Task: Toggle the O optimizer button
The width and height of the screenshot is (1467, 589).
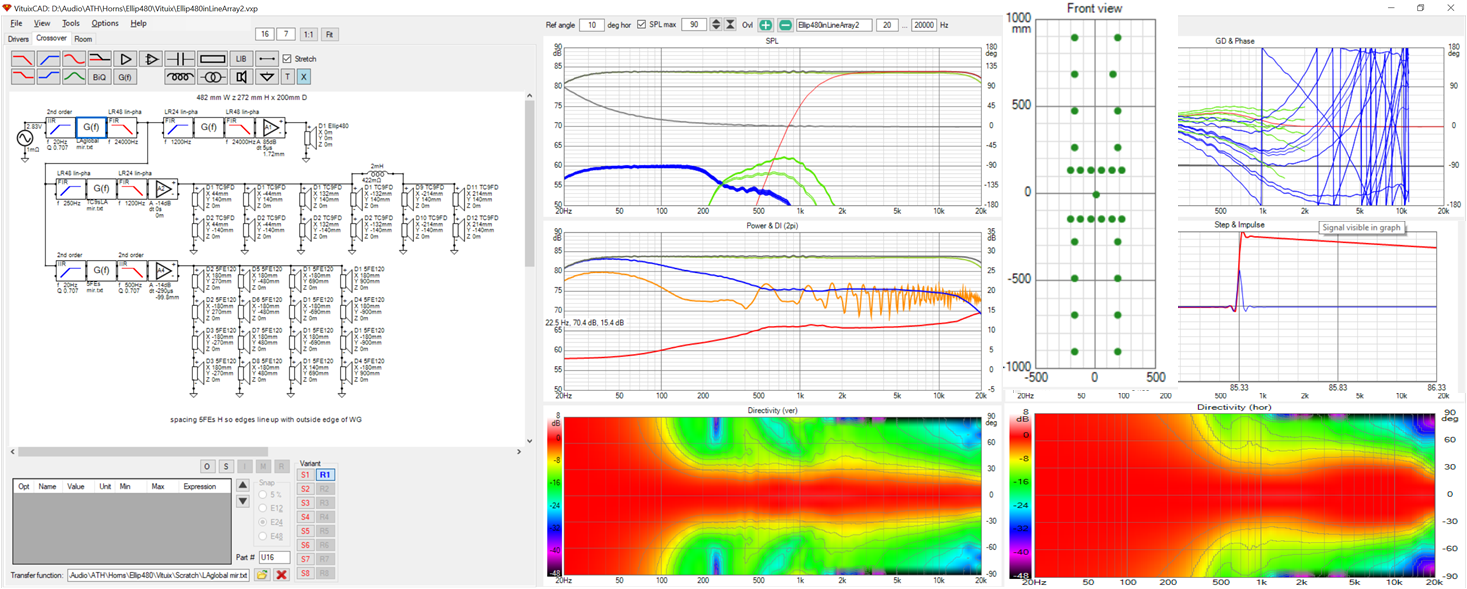Action: click(207, 466)
